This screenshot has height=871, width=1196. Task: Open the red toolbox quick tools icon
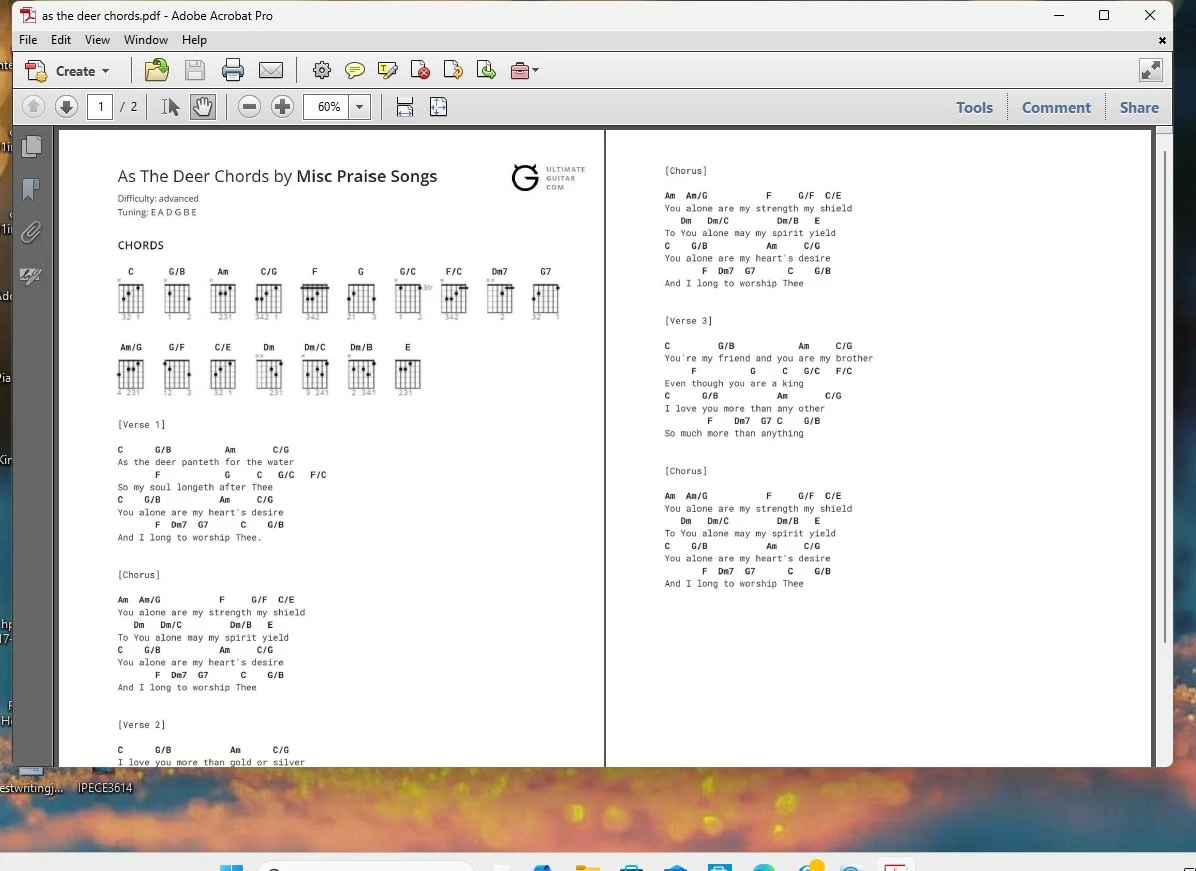pyautogui.click(x=519, y=71)
